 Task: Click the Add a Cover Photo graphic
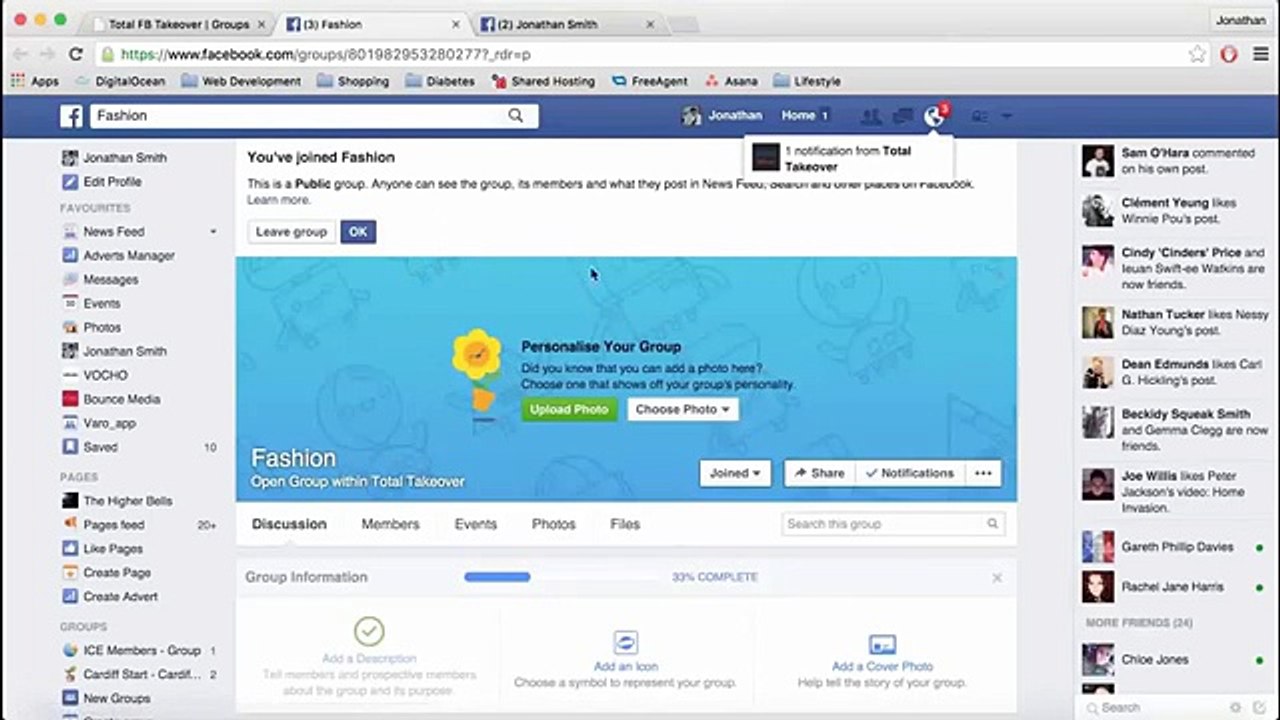tap(882, 643)
